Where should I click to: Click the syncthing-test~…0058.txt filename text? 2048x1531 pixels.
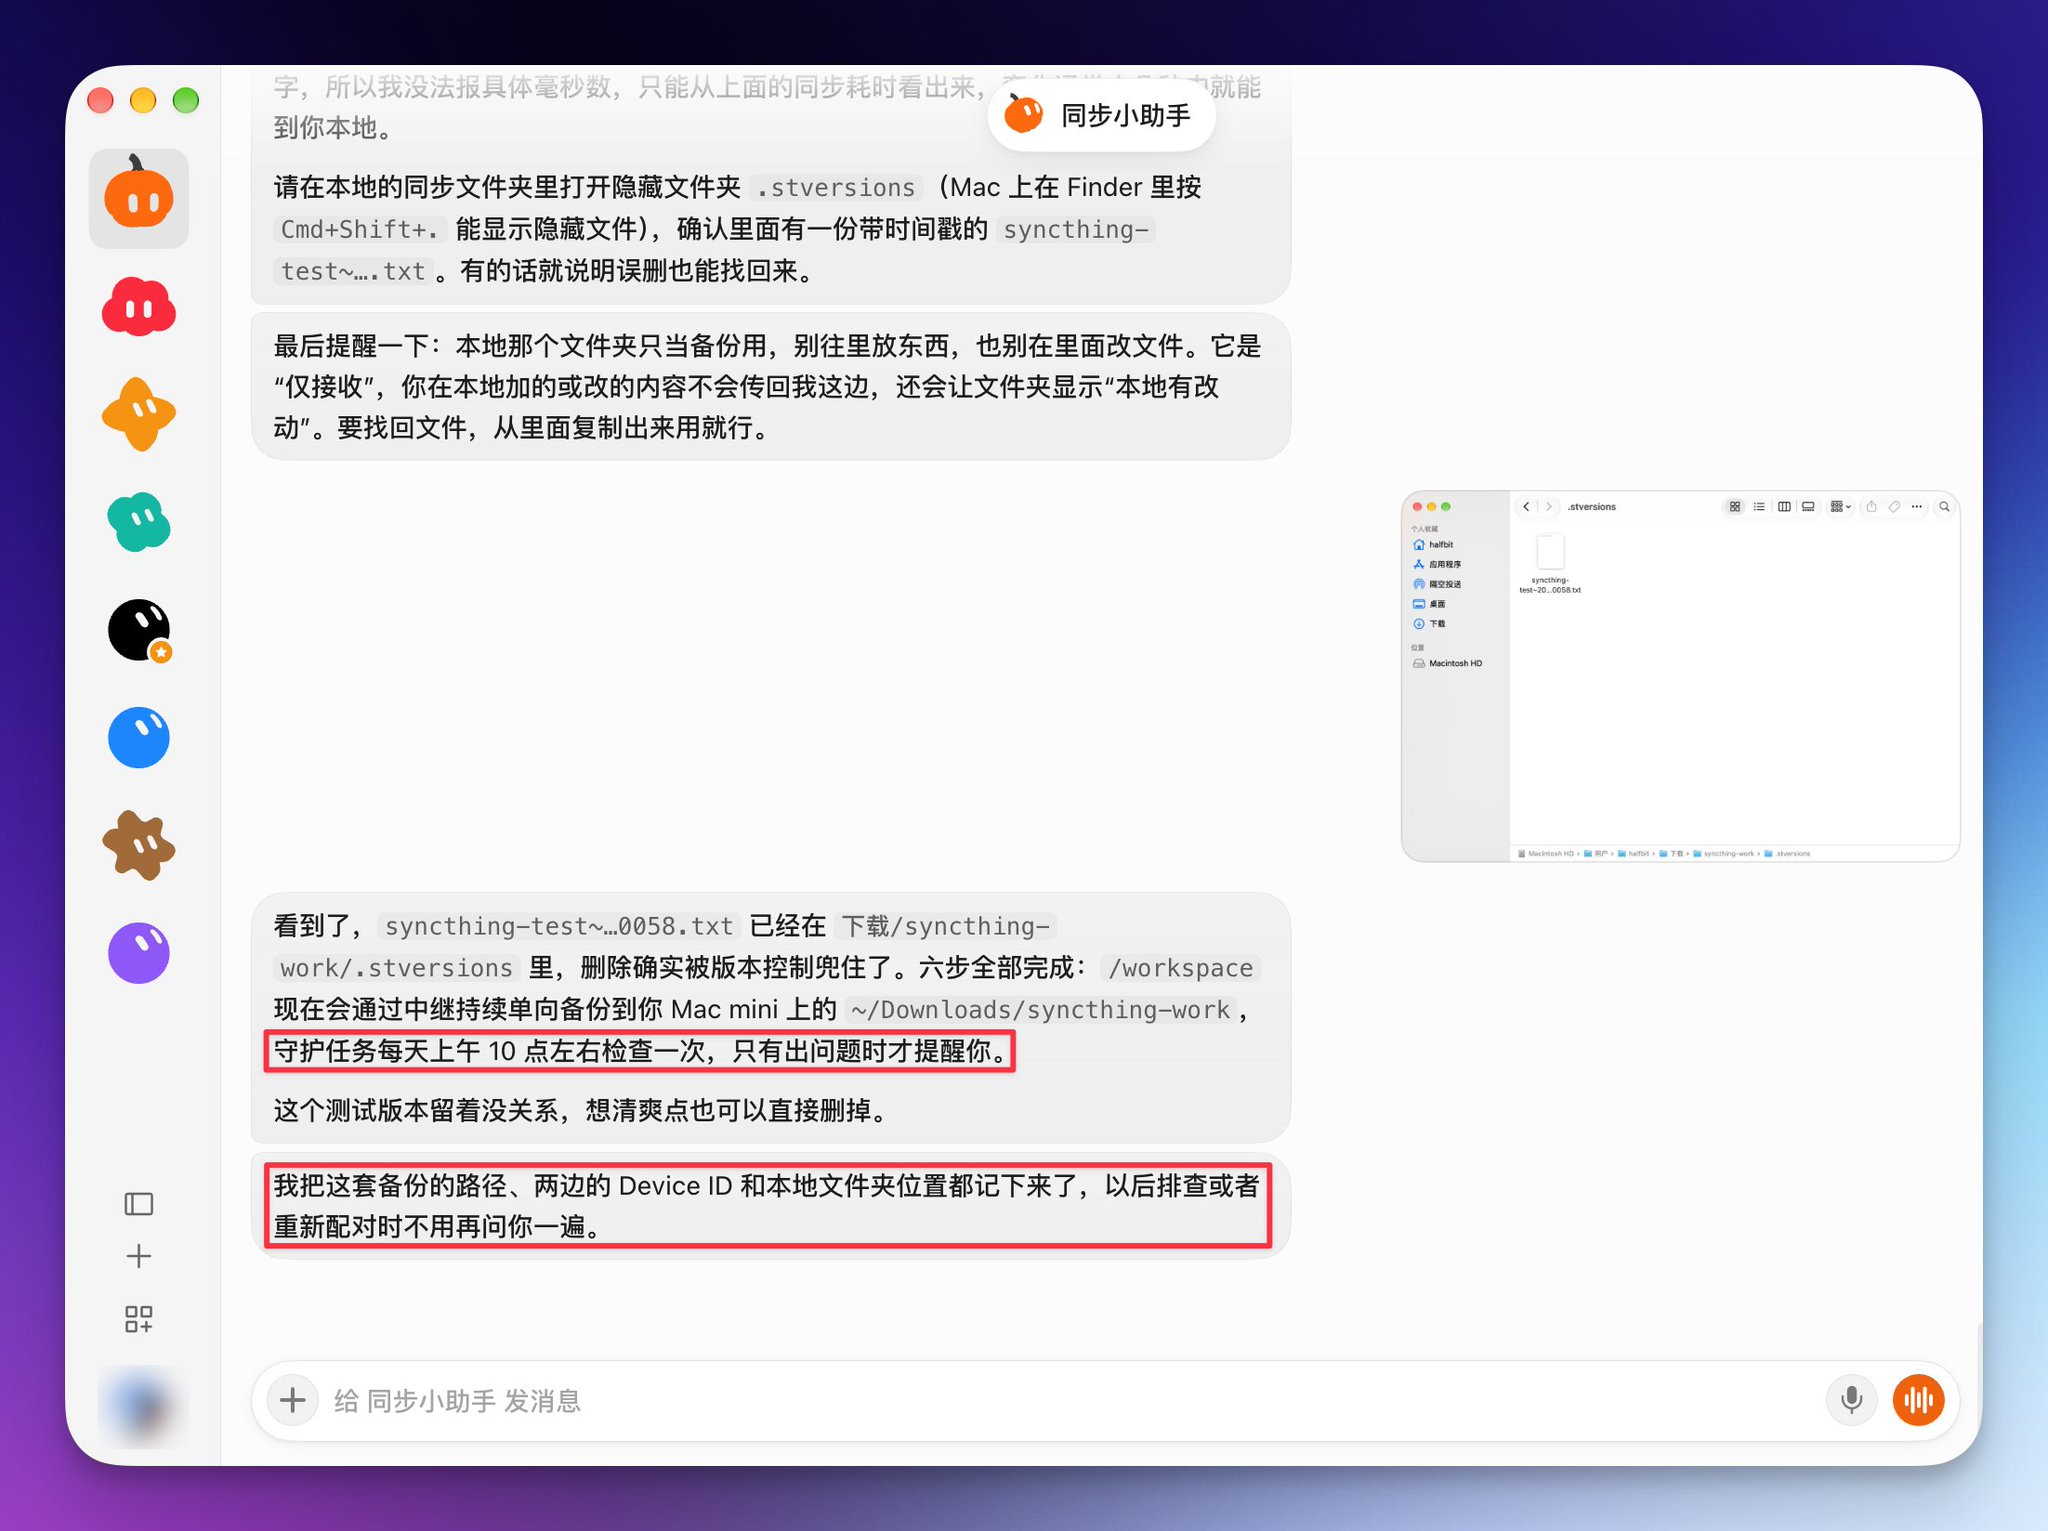click(559, 926)
